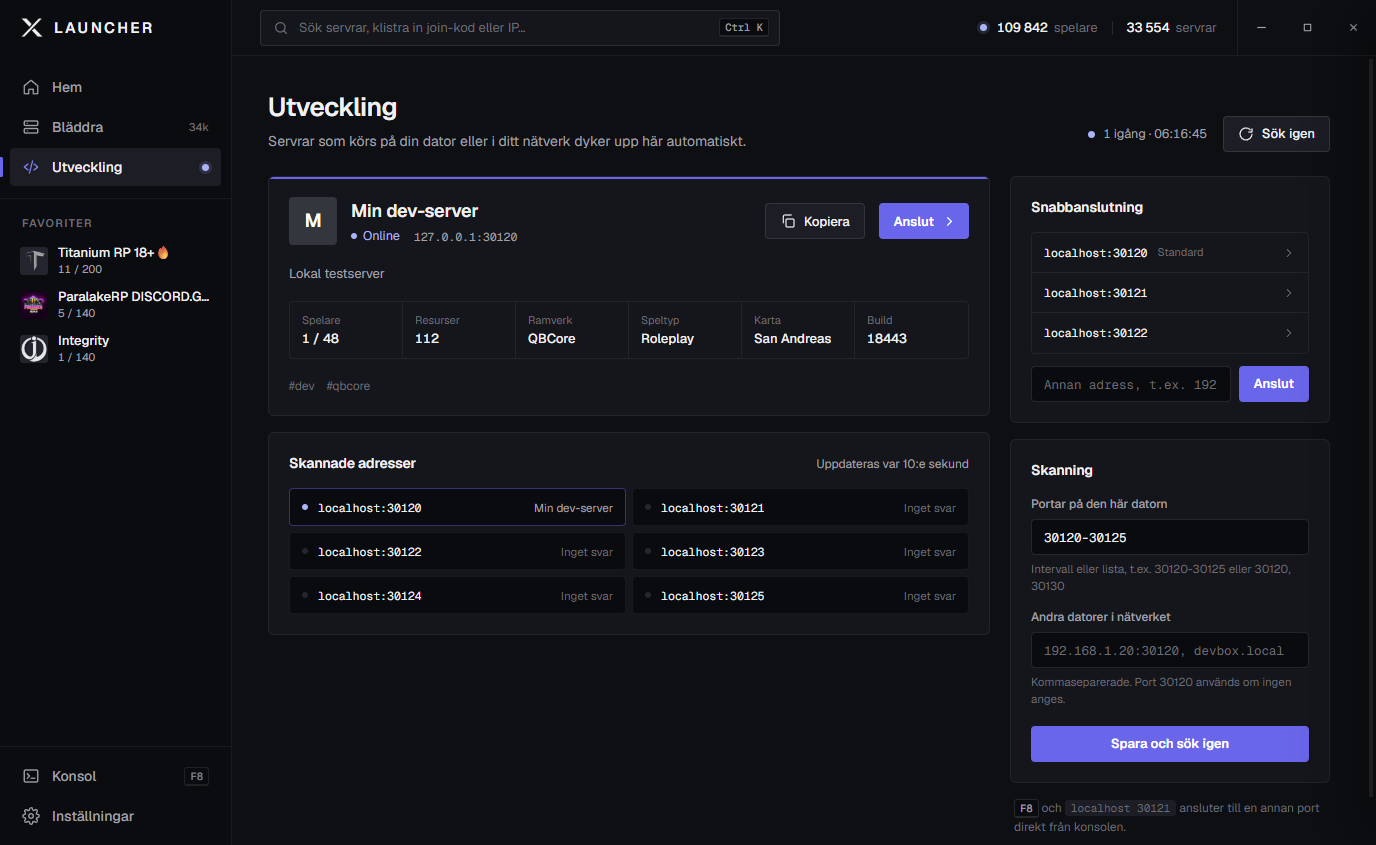Click the Integrity server avatar

34,349
